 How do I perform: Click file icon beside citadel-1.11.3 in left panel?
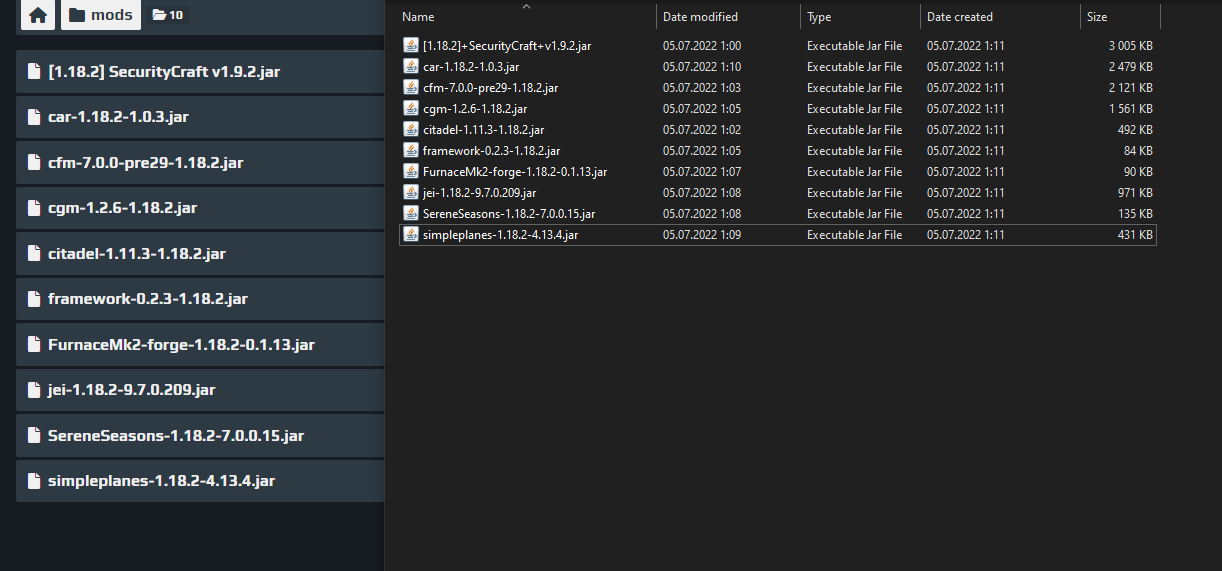(34, 254)
